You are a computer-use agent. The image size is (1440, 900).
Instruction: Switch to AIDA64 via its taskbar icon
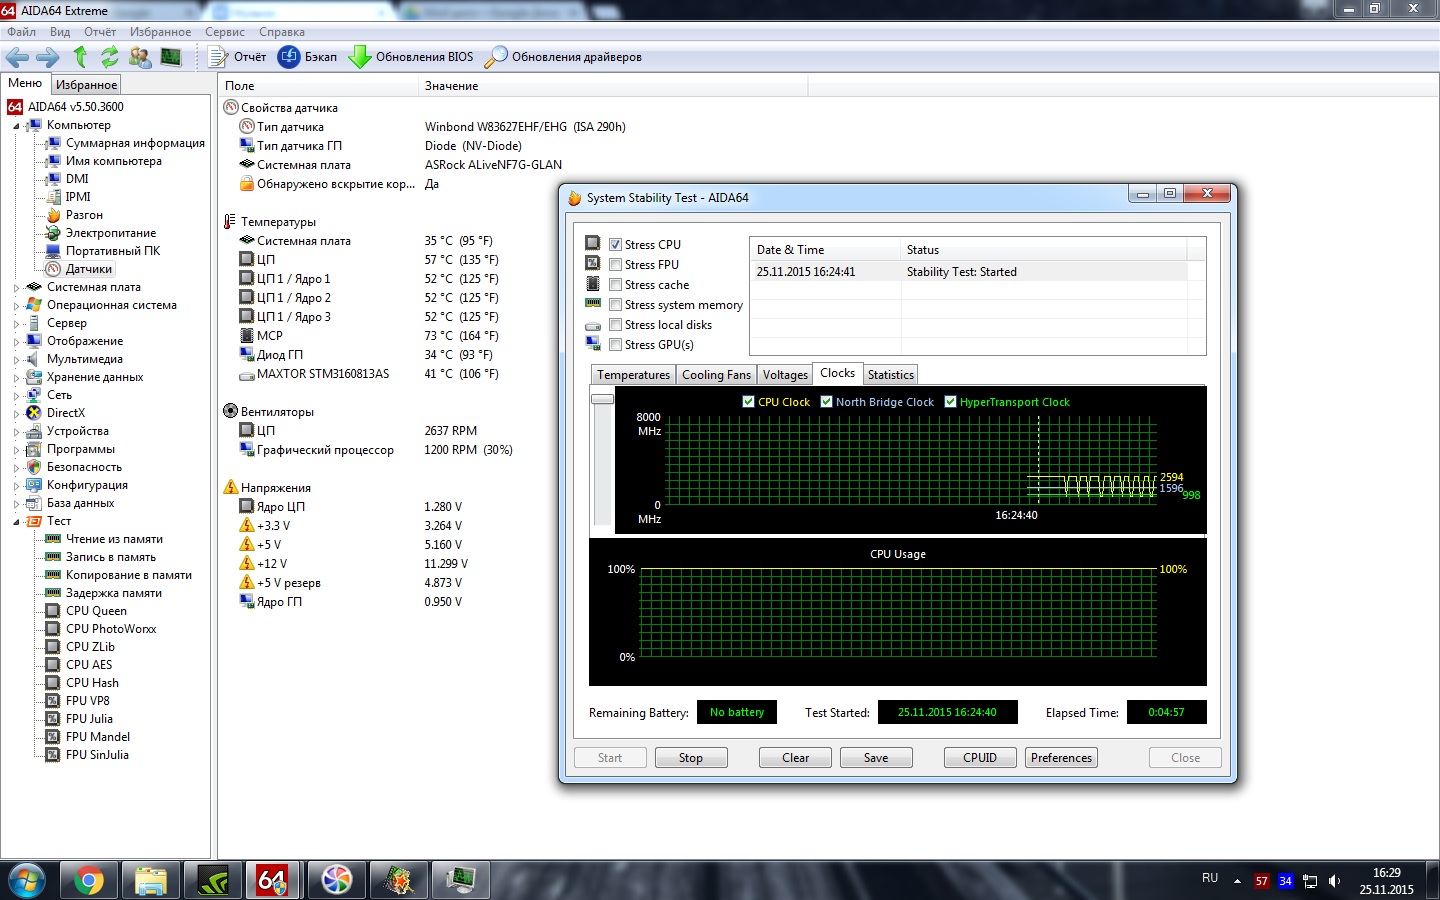(x=273, y=880)
